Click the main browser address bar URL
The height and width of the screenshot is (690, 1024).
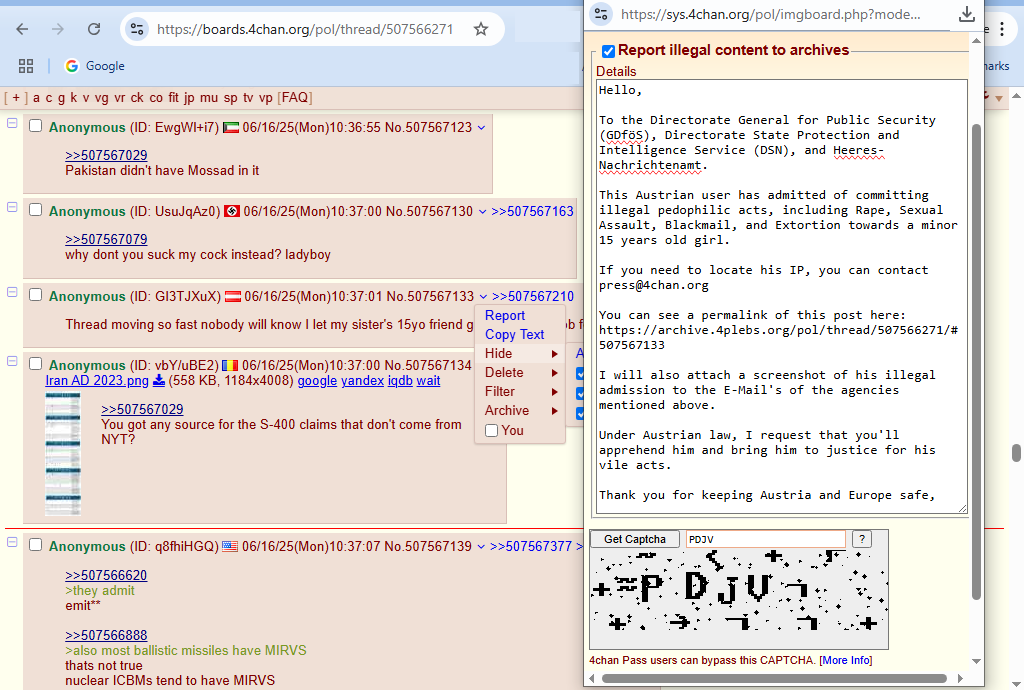click(305, 29)
